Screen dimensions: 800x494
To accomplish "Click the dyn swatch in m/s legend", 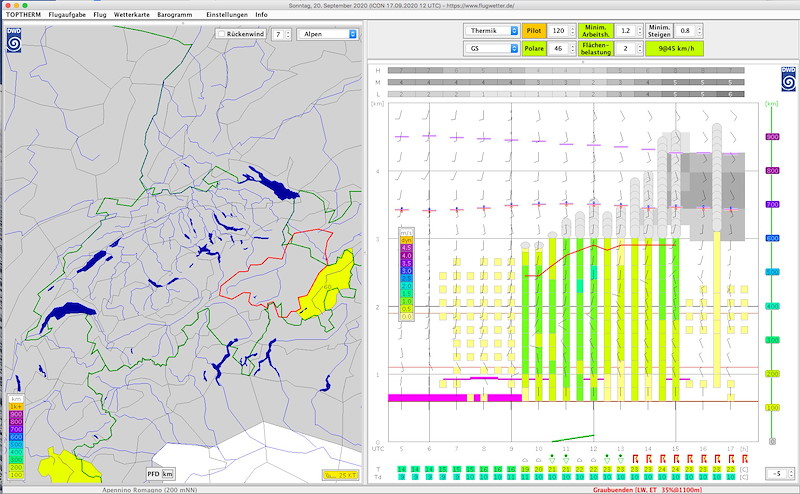I will pos(406,240).
